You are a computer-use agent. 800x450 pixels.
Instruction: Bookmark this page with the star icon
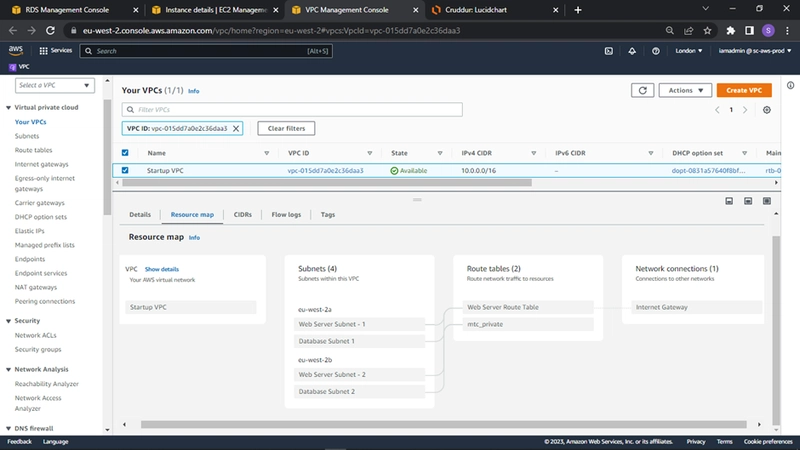coord(707,31)
